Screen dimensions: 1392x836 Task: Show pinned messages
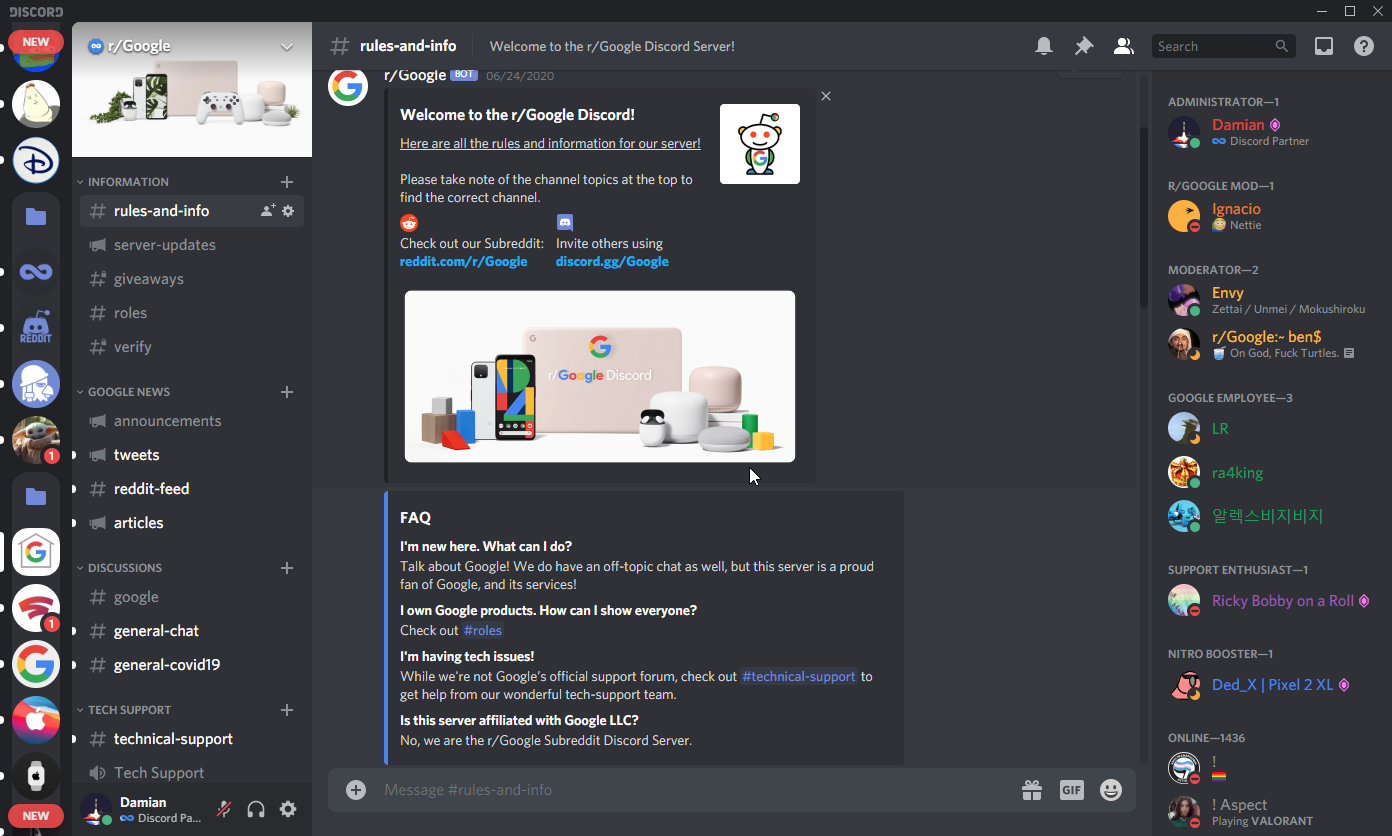(x=1084, y=46)
